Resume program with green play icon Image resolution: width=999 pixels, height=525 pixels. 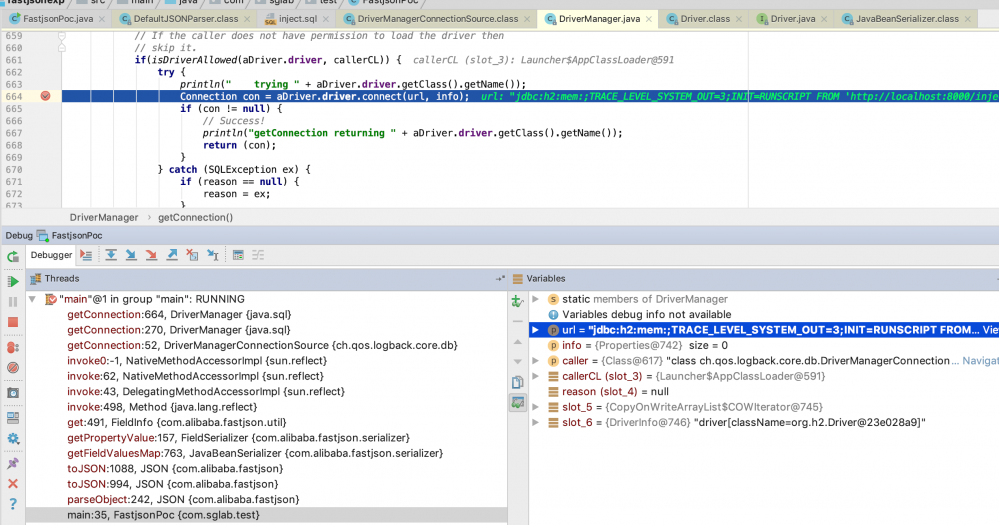[13, 282]
